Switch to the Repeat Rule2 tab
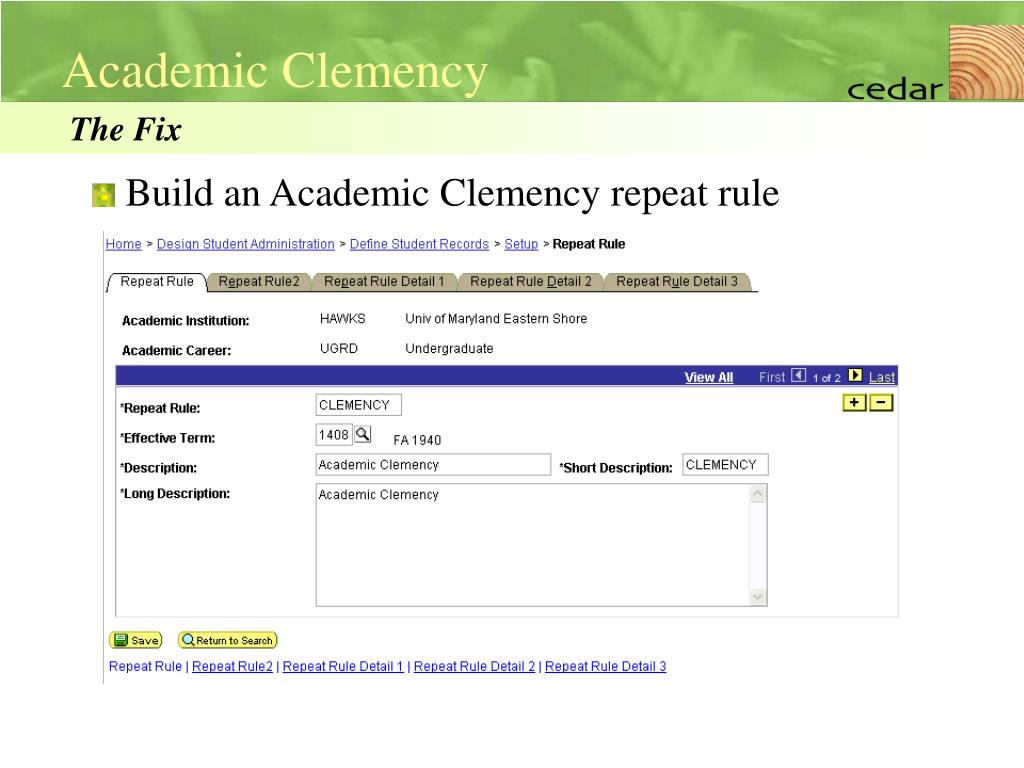Screen dimensions: 1024x768 click(x=259, y=281)
